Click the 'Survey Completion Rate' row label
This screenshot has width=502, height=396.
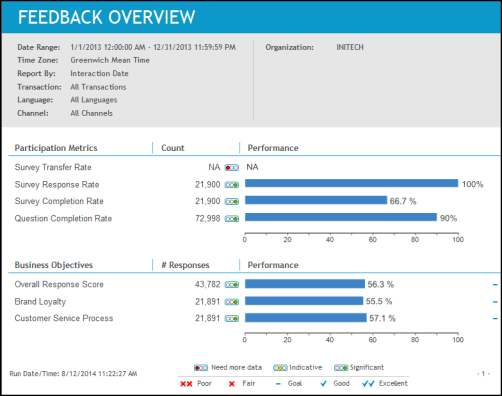click(x=59, y=201)
